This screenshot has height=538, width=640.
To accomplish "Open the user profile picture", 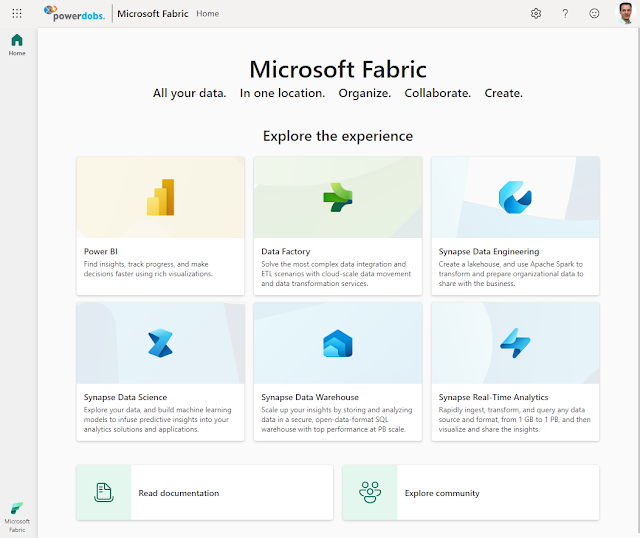I will tap(625, 13).
